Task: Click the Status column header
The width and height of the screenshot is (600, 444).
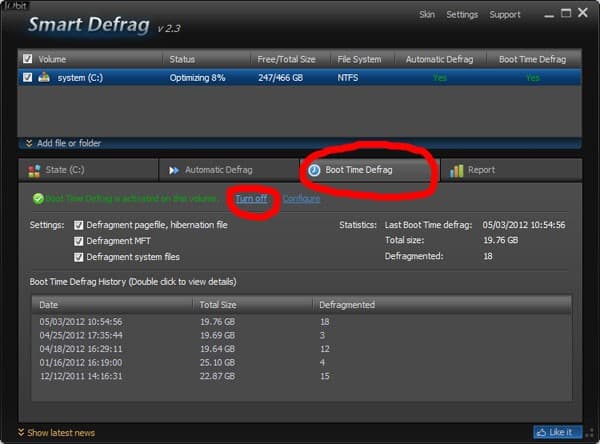Action: (207, 59)
